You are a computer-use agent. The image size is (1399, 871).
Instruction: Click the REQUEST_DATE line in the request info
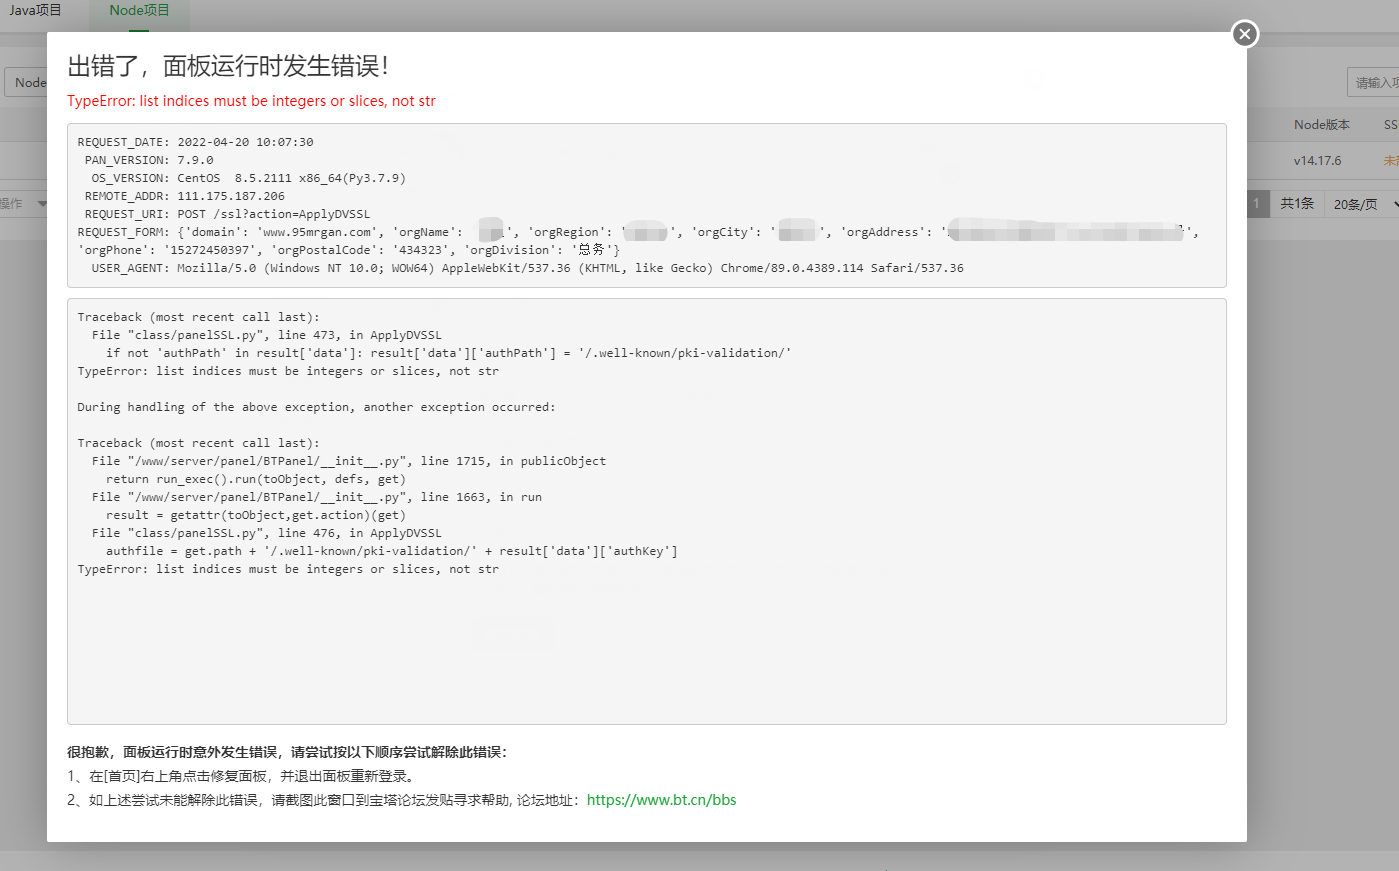196,142
